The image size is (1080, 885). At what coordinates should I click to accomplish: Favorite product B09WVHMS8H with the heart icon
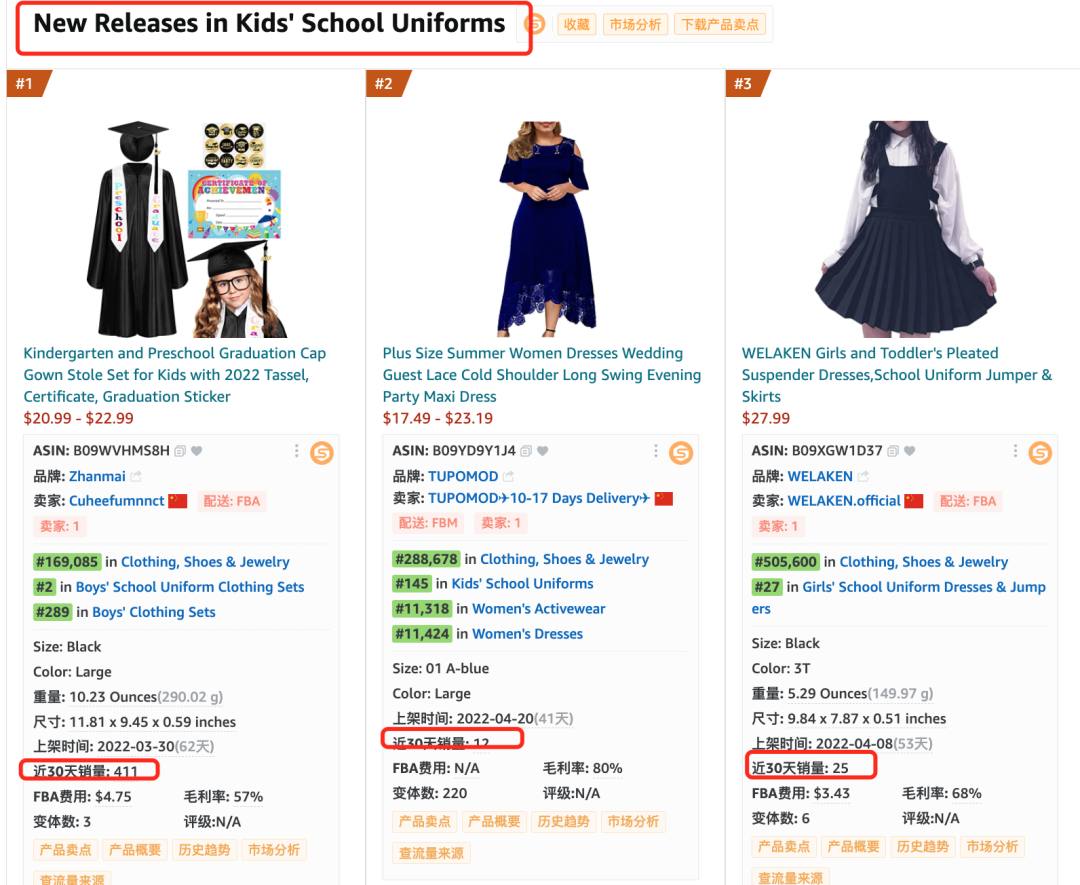click(197, 451)
